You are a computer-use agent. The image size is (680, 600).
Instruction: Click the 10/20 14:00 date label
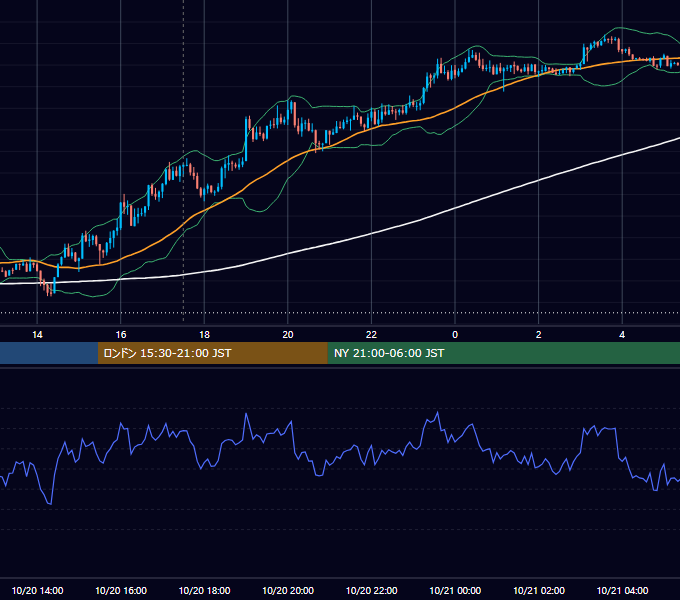coord(37,590)
